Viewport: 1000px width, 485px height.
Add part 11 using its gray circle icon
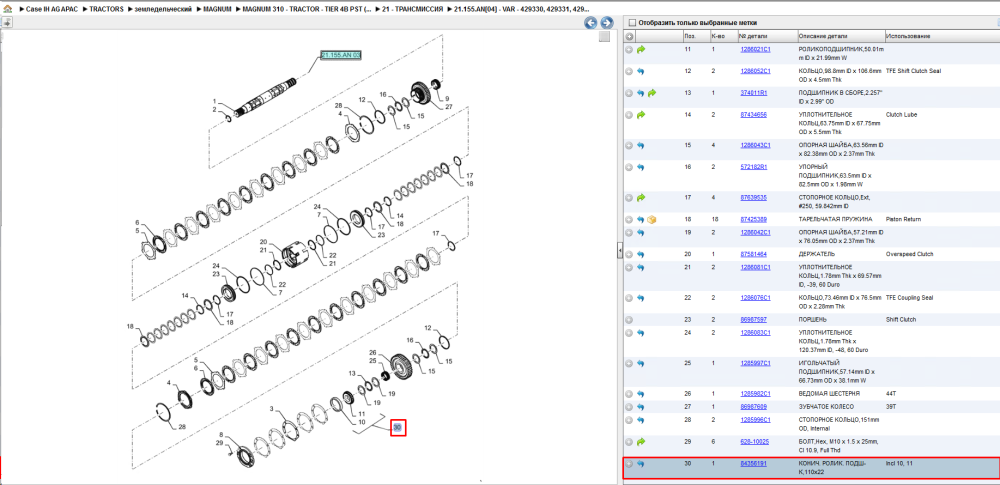click(629, 49)
